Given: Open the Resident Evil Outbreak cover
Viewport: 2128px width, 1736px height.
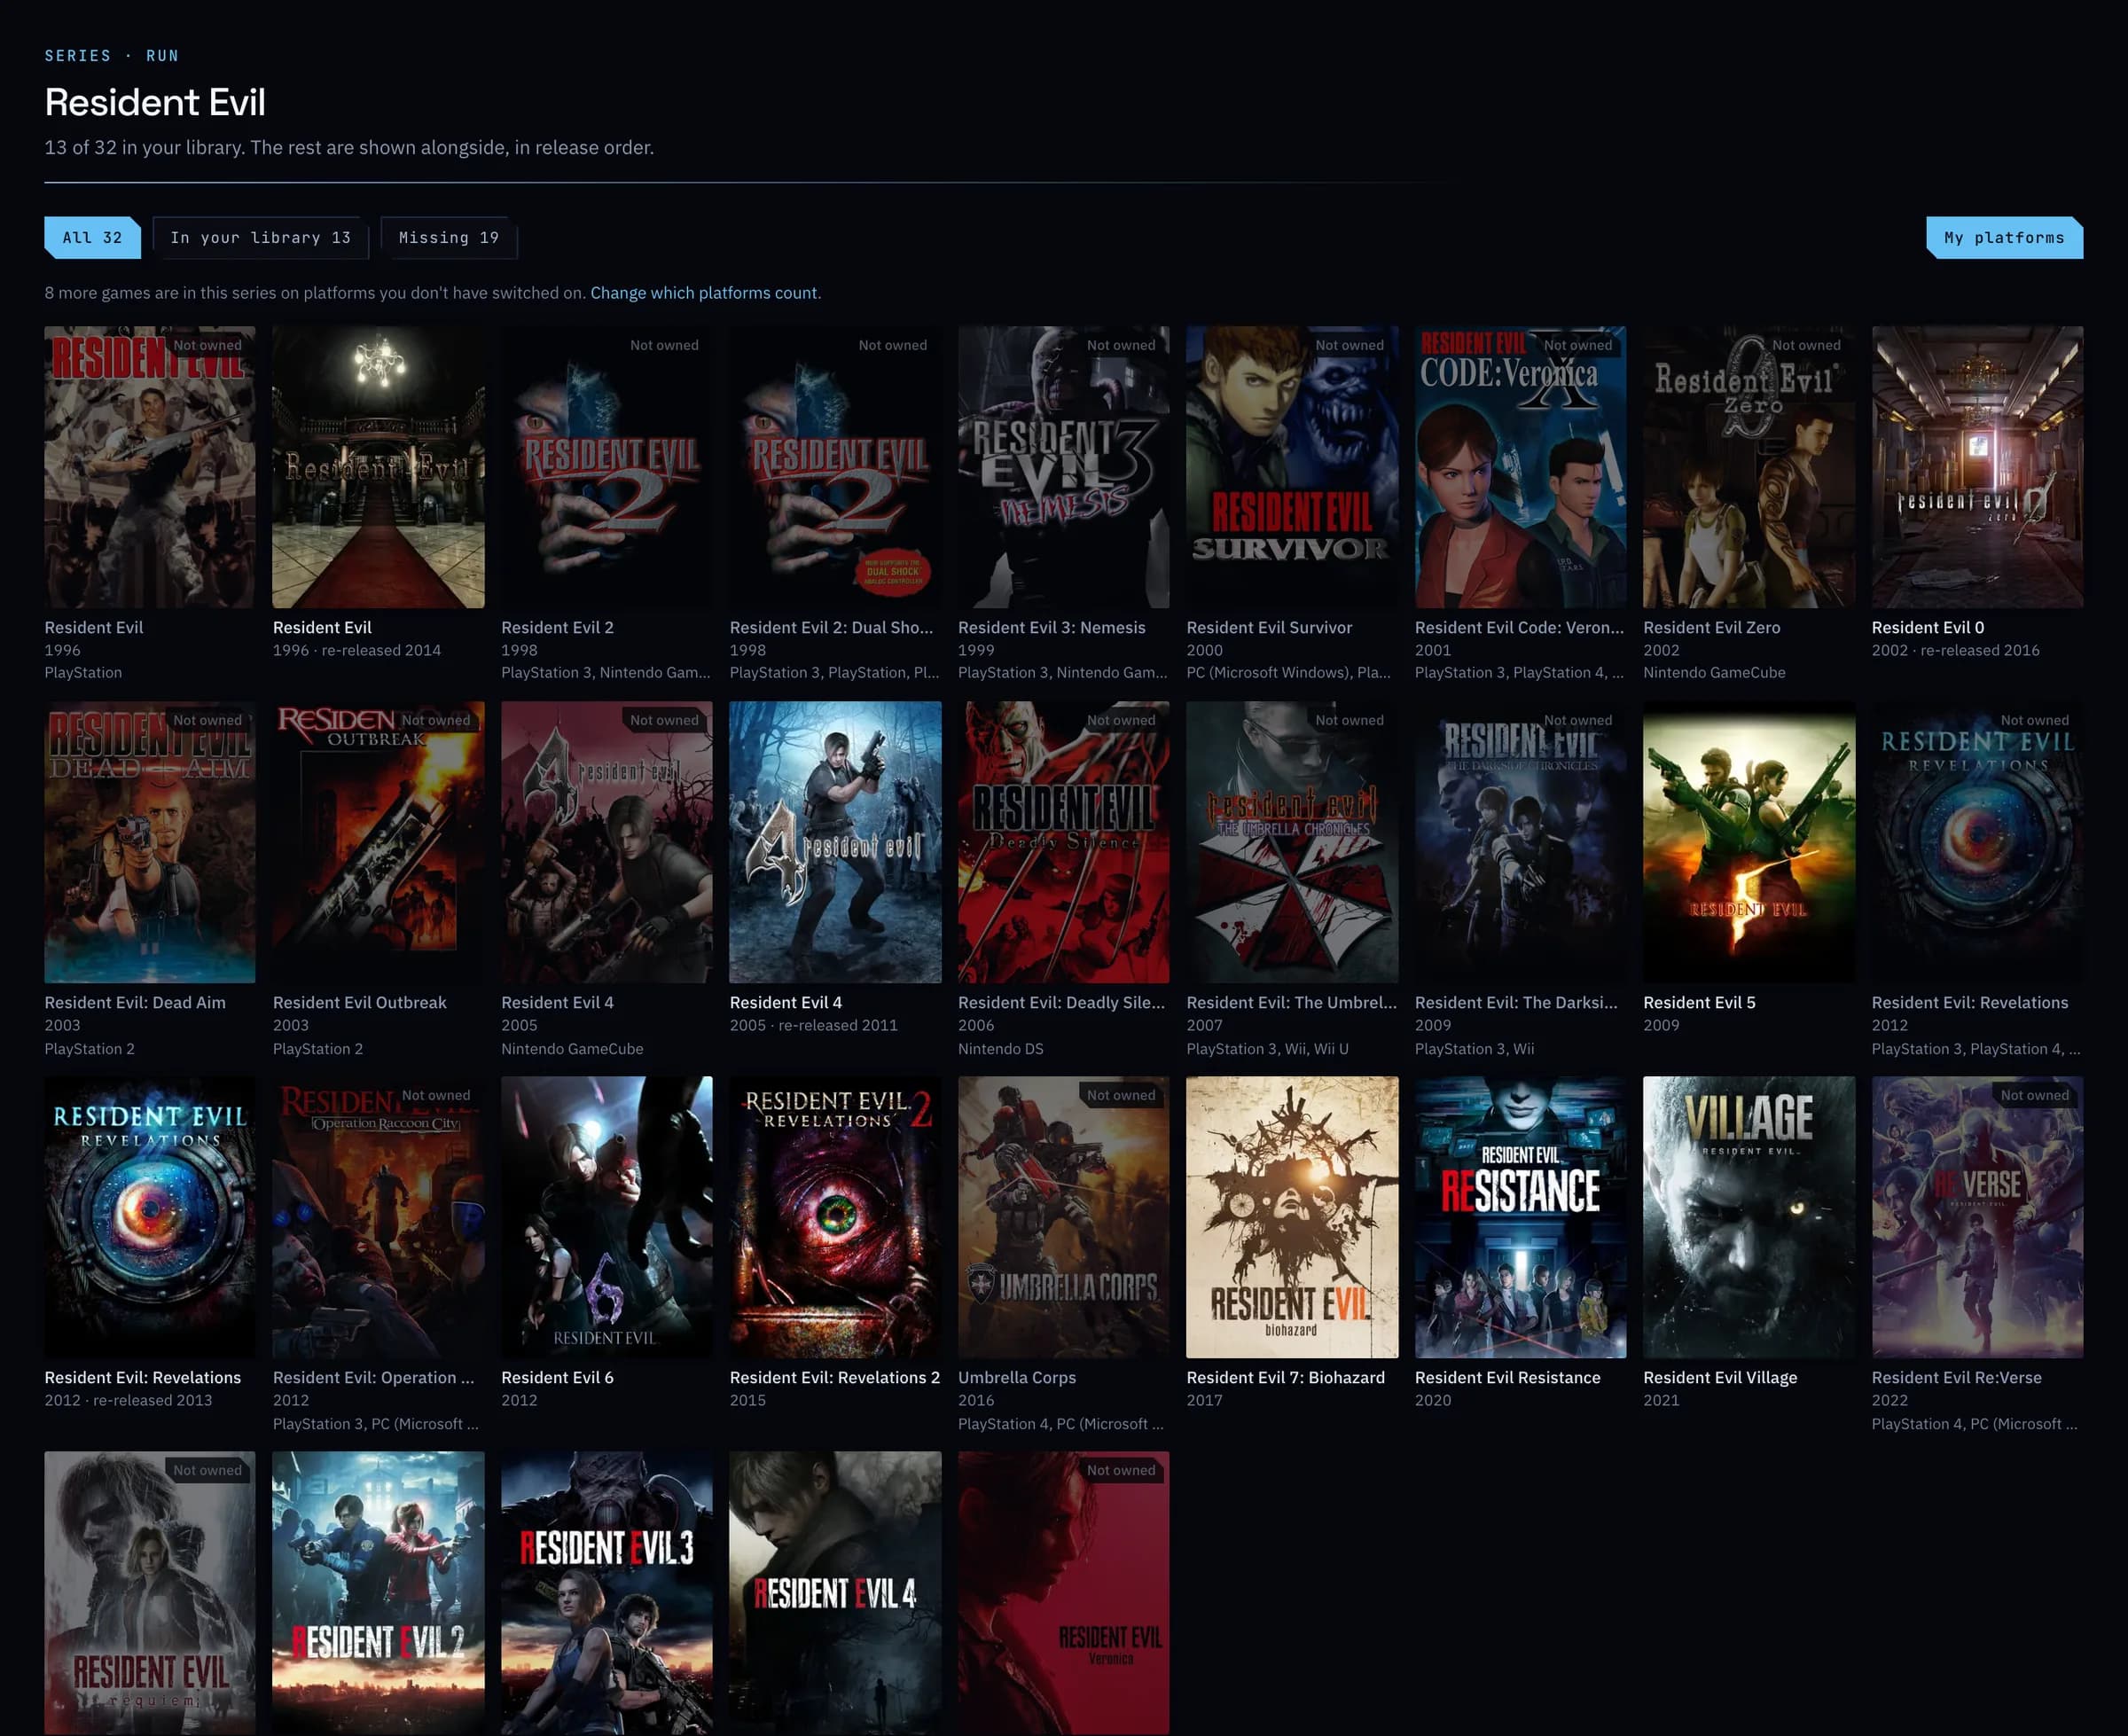Looking at the screenshot, I should (x=378, y=842).
